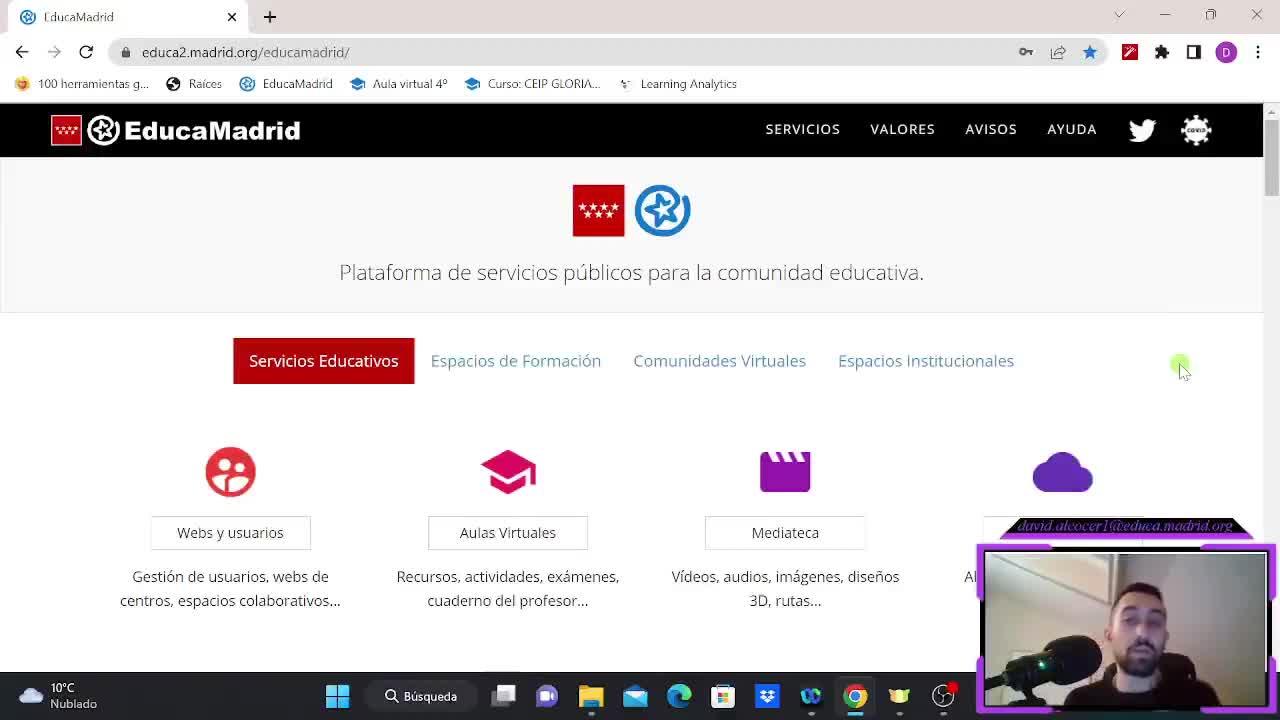This screenshot has height=720, width=1280.
Task: Switch to the Comunidades Virtuales tab
Action: coord(719,361)
